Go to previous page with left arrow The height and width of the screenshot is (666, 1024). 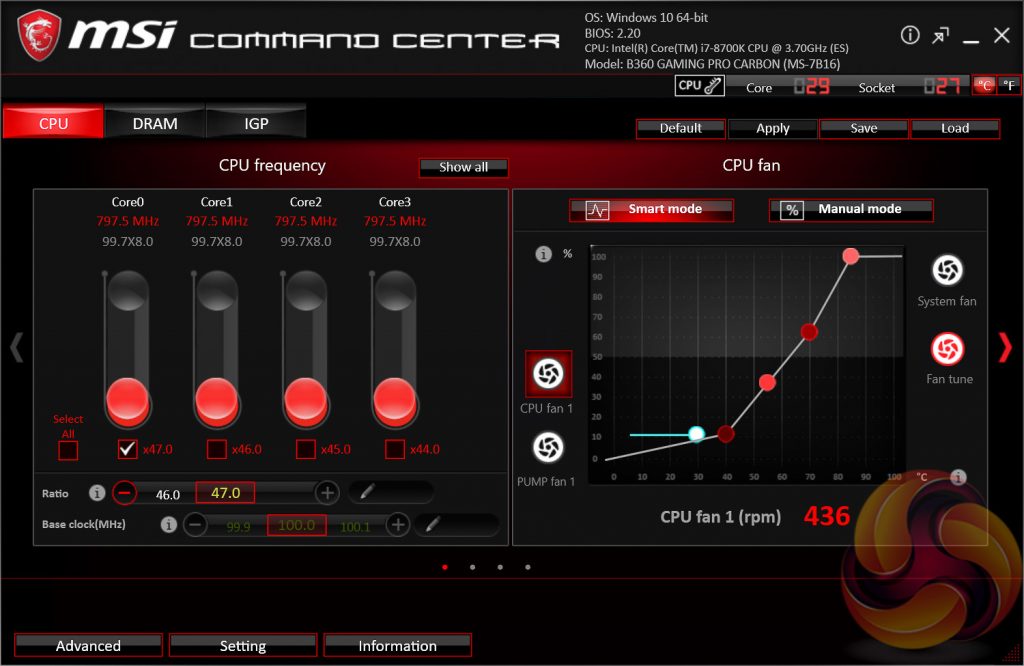tap(16, 347)
